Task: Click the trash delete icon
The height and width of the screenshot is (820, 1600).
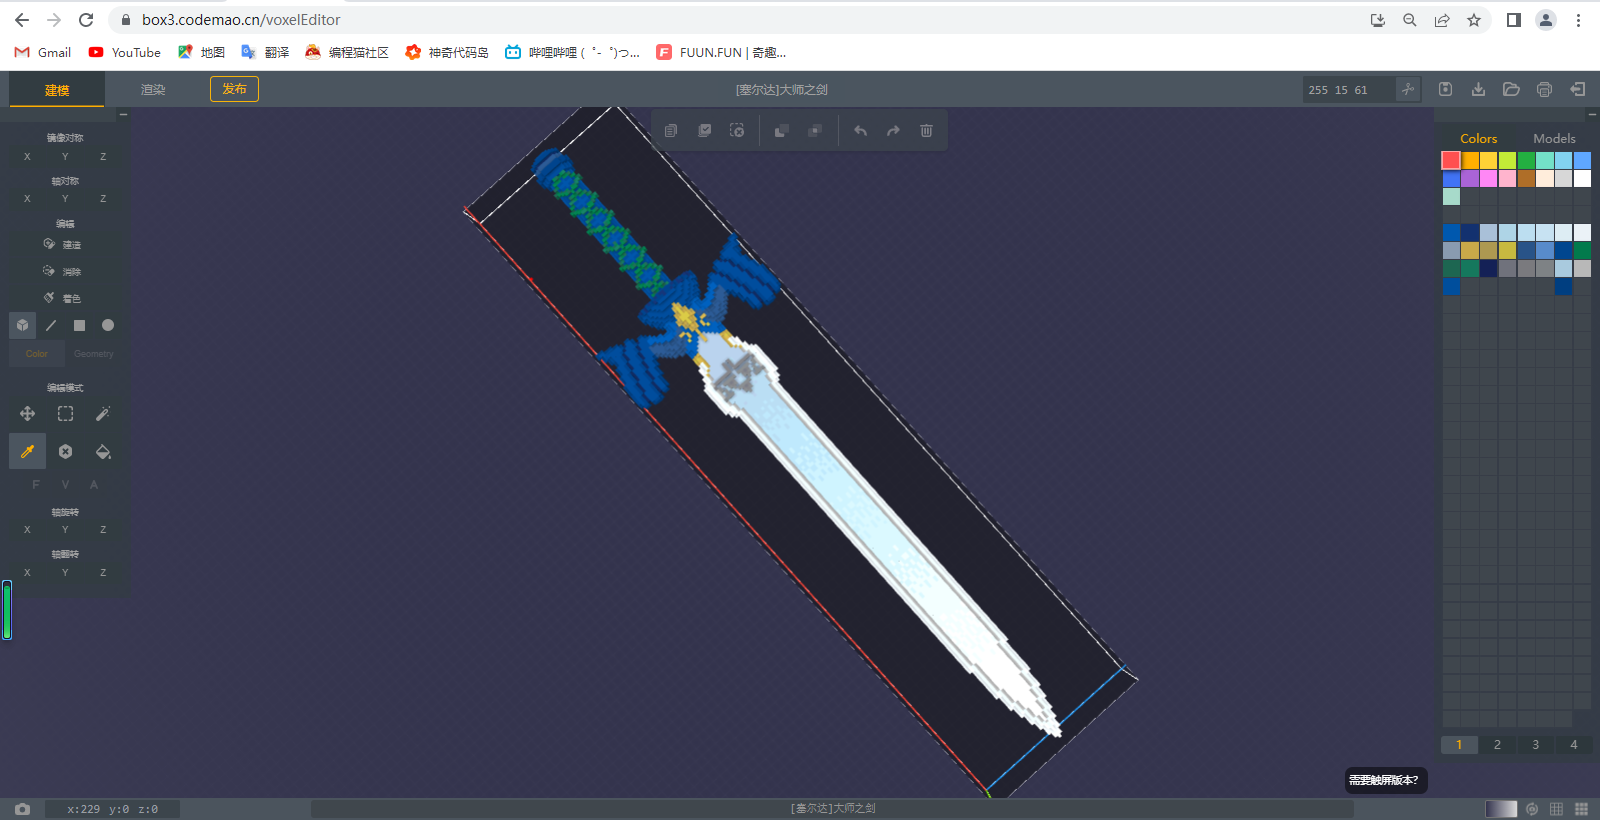Action: point(926,131)
